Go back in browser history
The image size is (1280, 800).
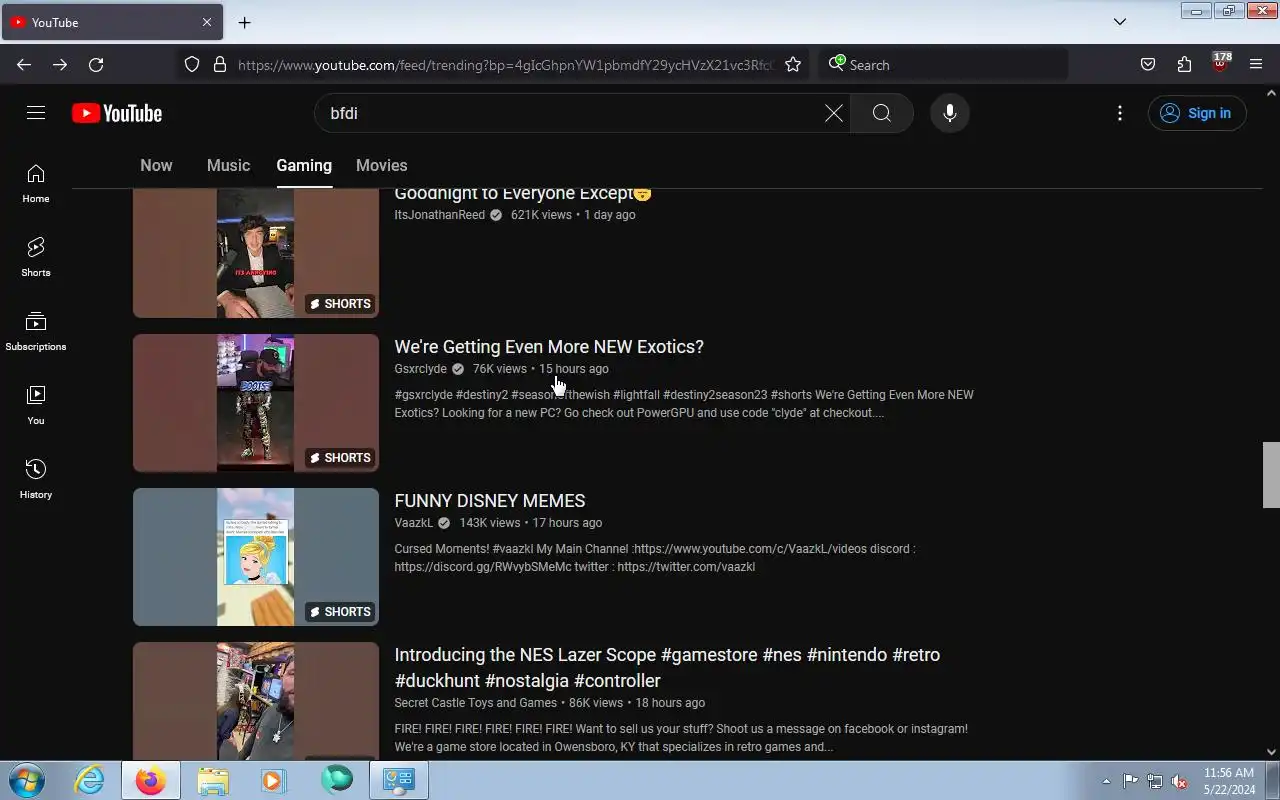tap(24, 65)
